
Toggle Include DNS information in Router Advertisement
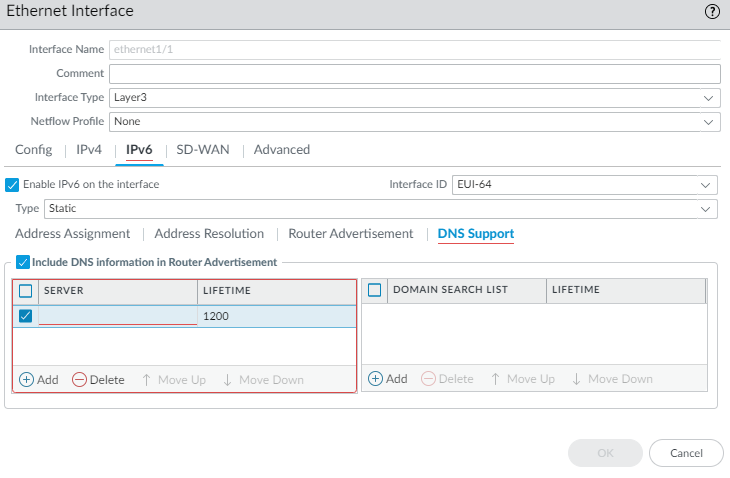point(23,262)
